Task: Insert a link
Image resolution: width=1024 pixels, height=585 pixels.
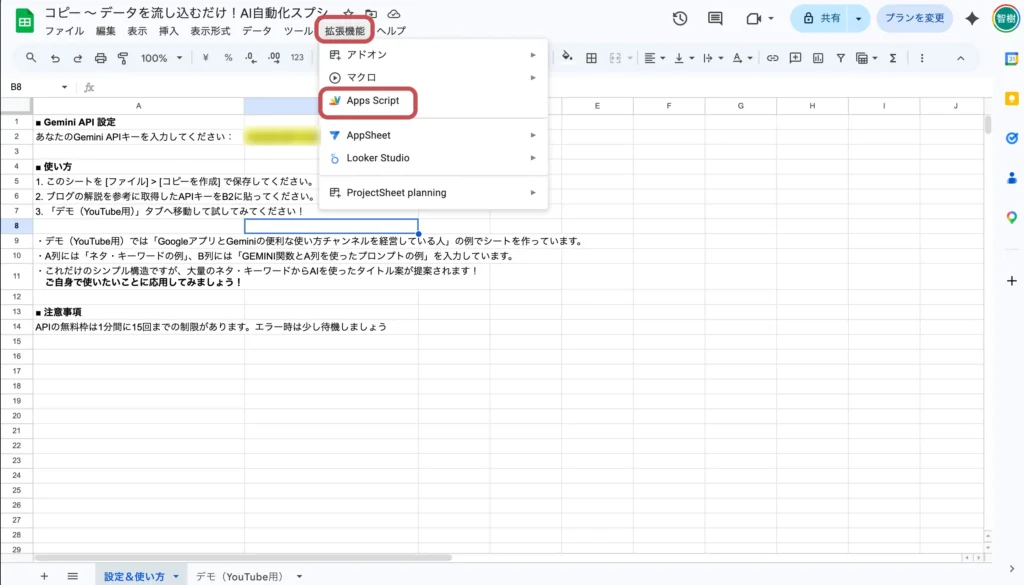Action: click(x=772, y=58)
